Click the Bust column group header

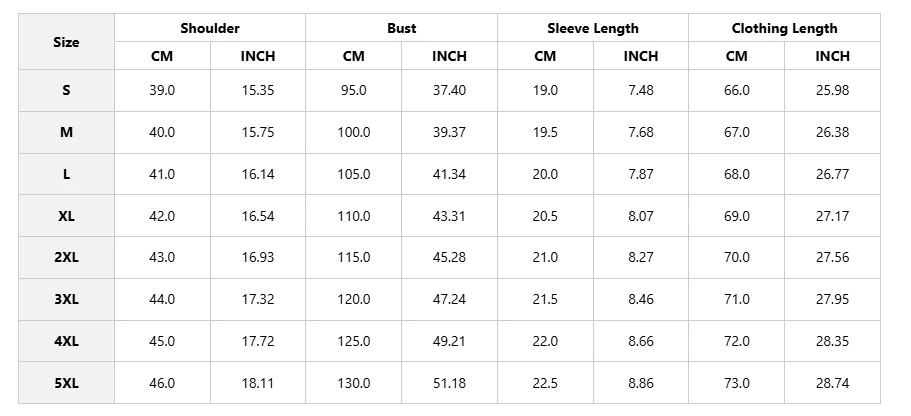[401, 28]
